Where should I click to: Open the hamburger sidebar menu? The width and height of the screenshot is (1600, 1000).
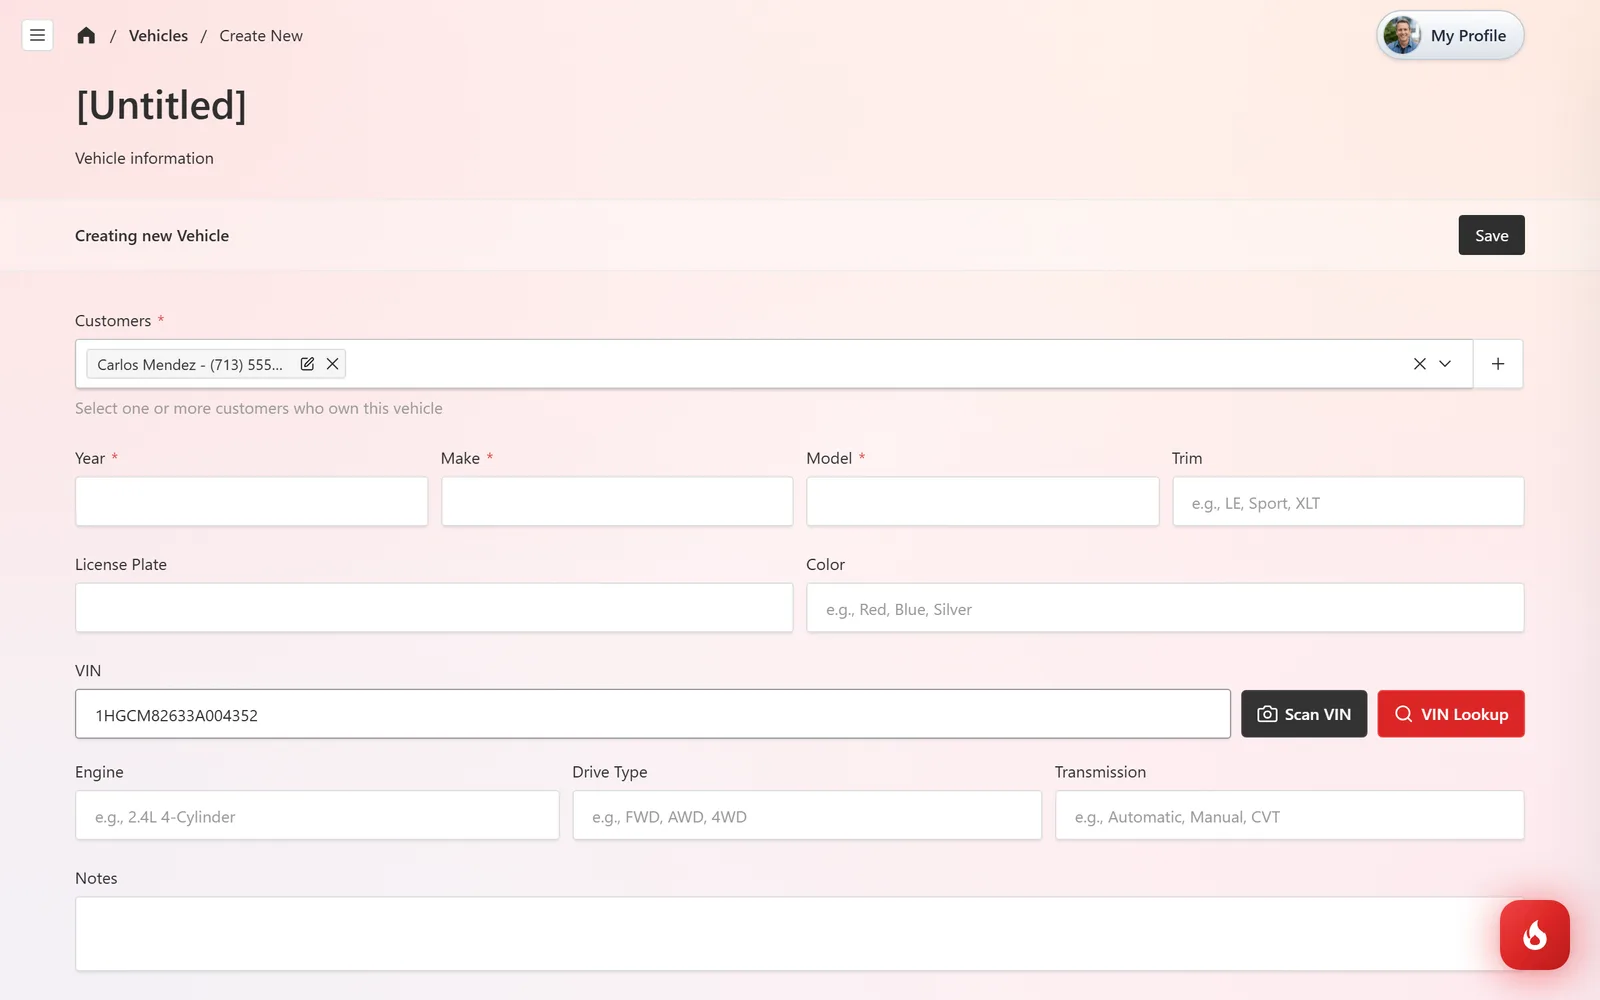(37, 35)
